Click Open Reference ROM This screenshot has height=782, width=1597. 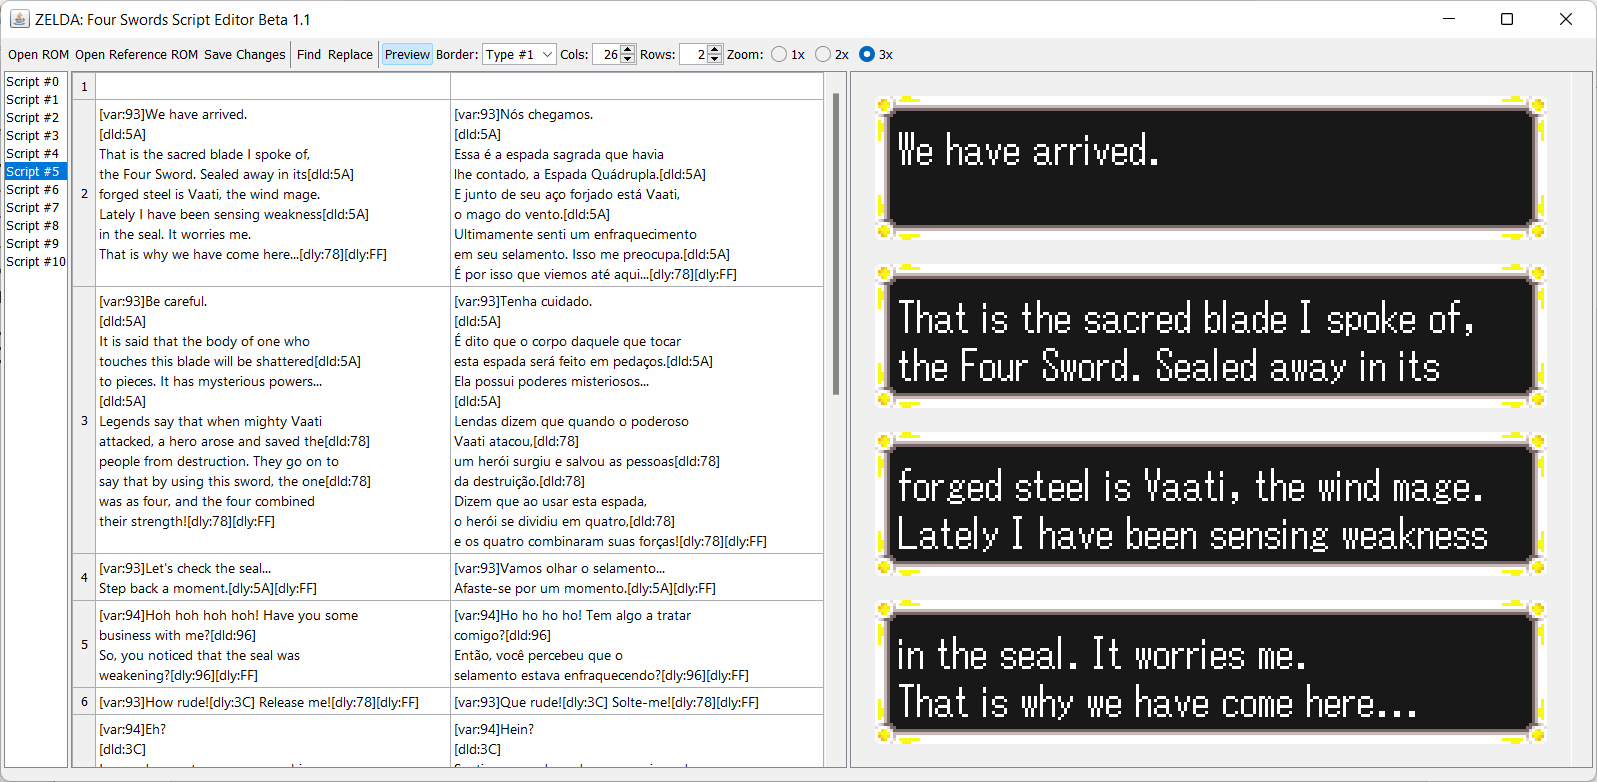pos(137,54)
